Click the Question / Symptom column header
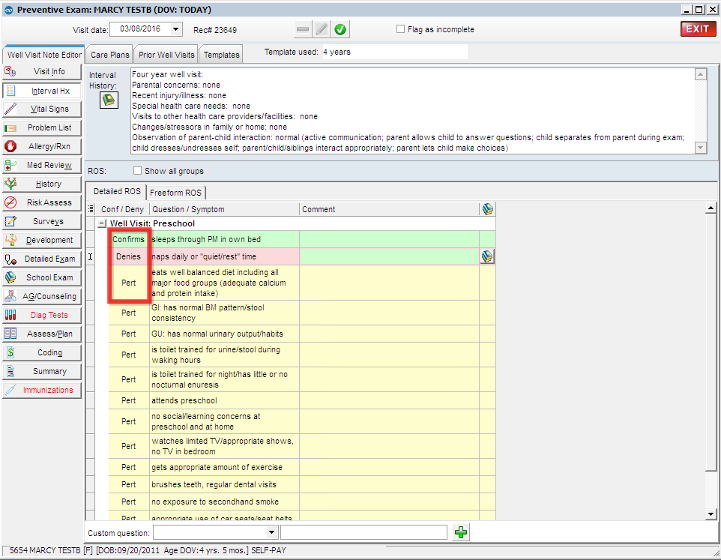Viewport: 721px width, 560px height. (x=224, y=209)
